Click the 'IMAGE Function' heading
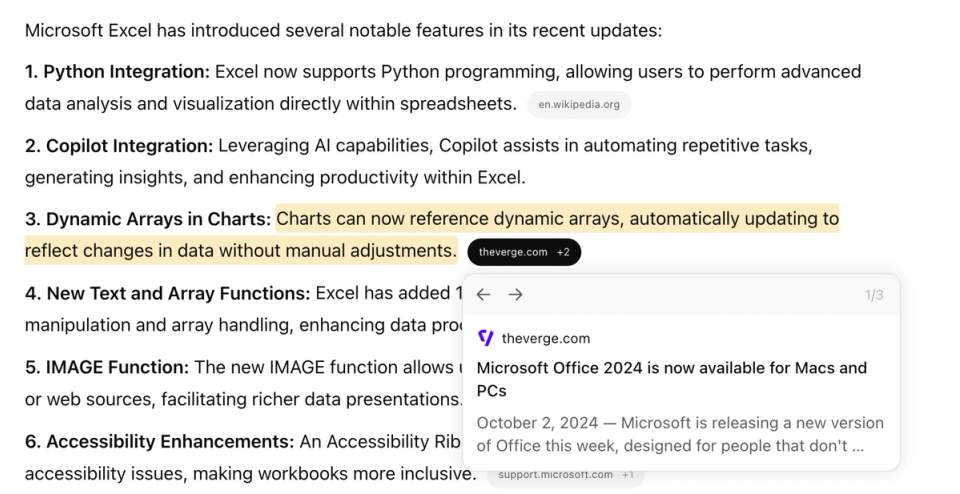 (117, 368)
